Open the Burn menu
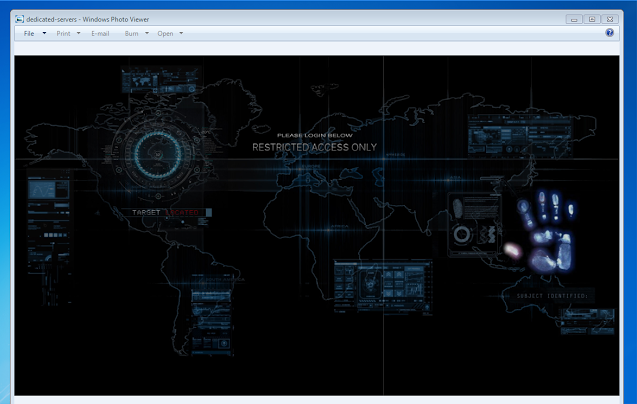637x404 pixels. coord(131,33)
